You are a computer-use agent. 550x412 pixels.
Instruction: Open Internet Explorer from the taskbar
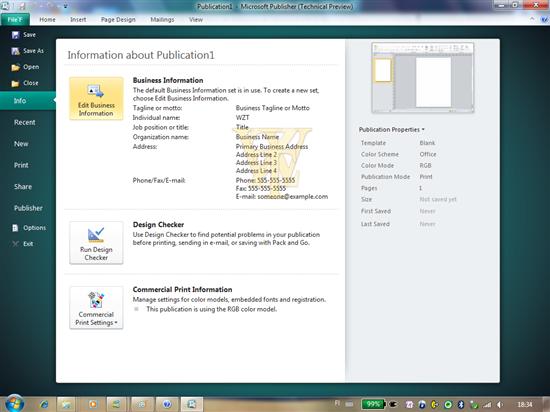tap(44, 404)
